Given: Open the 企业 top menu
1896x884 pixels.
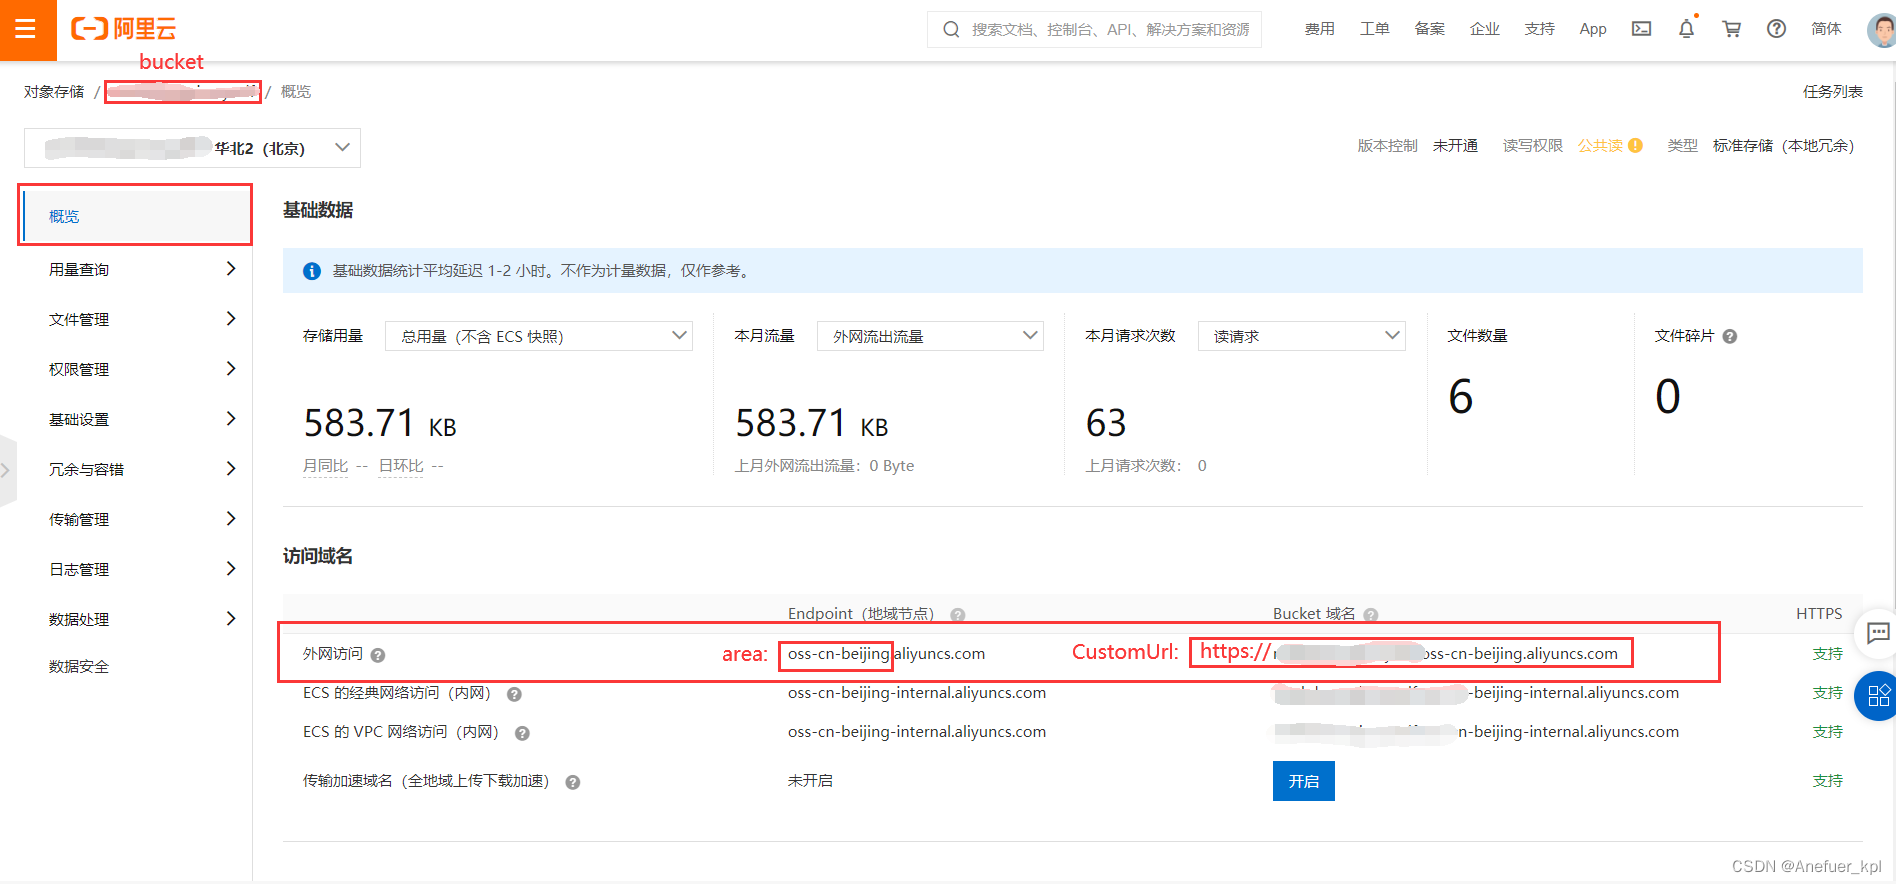Looking at the screenshot, I should point(1484,29).
